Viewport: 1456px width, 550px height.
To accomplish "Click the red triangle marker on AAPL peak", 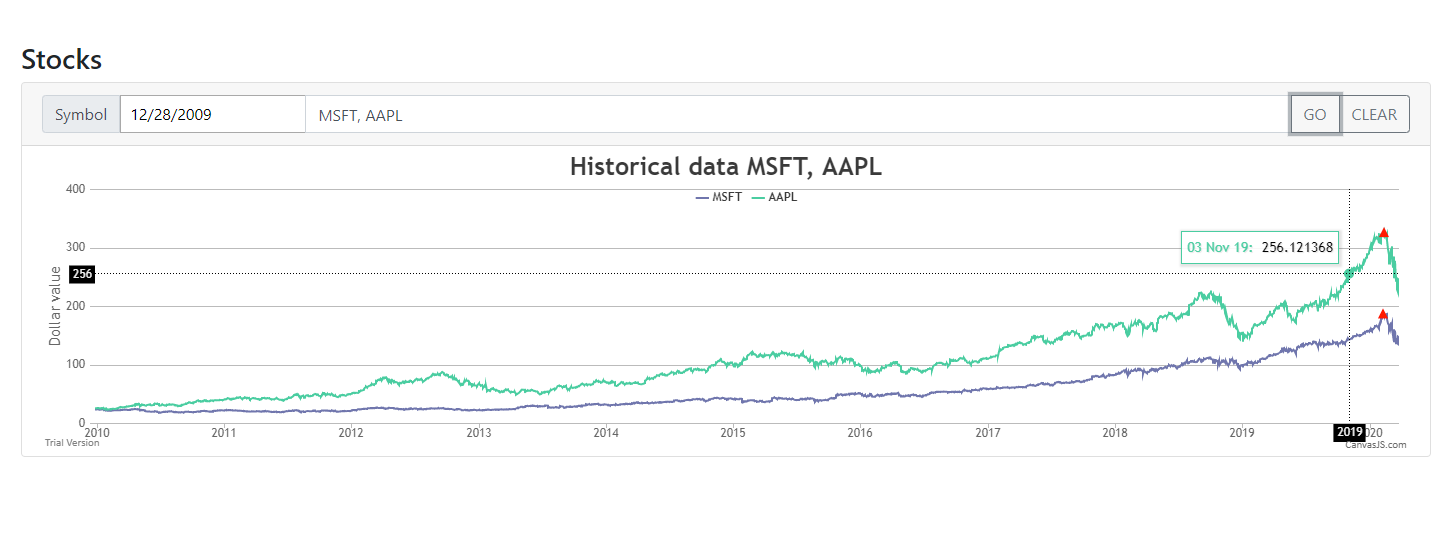I will [x=1384, y=232].
